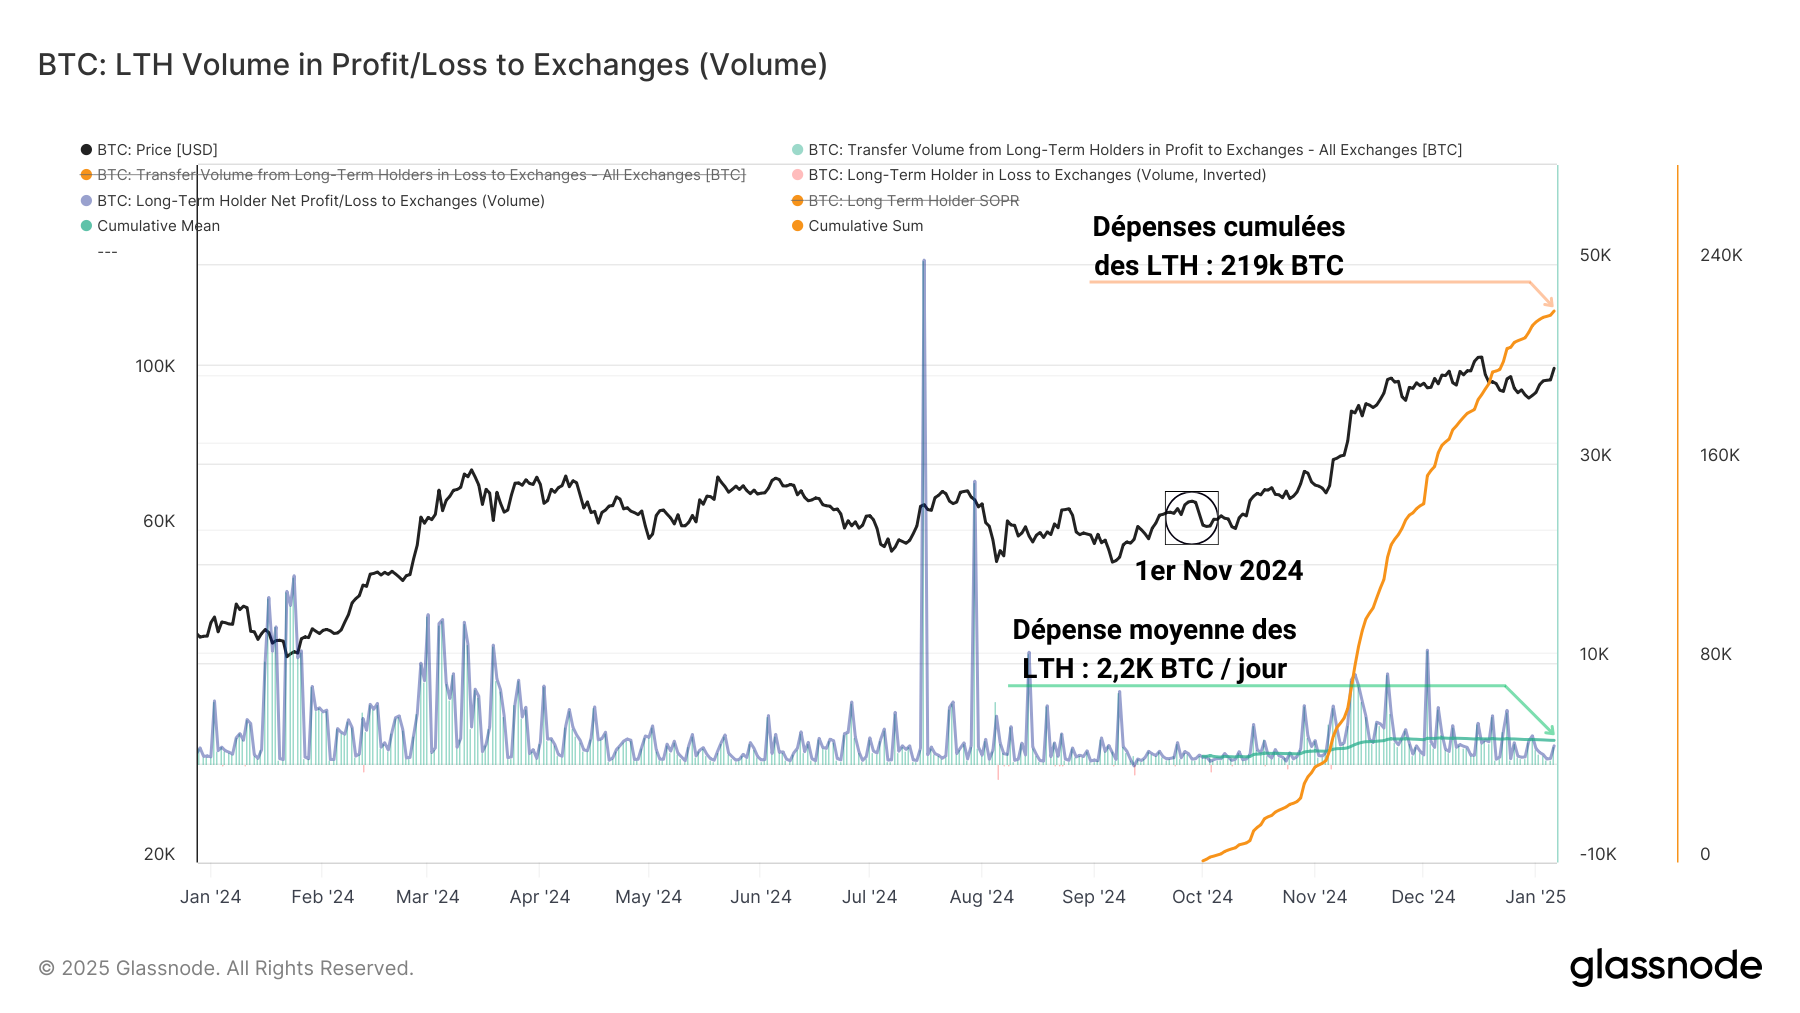Click the chart title text
The image size is (1800, 1013).
[432, 65]
